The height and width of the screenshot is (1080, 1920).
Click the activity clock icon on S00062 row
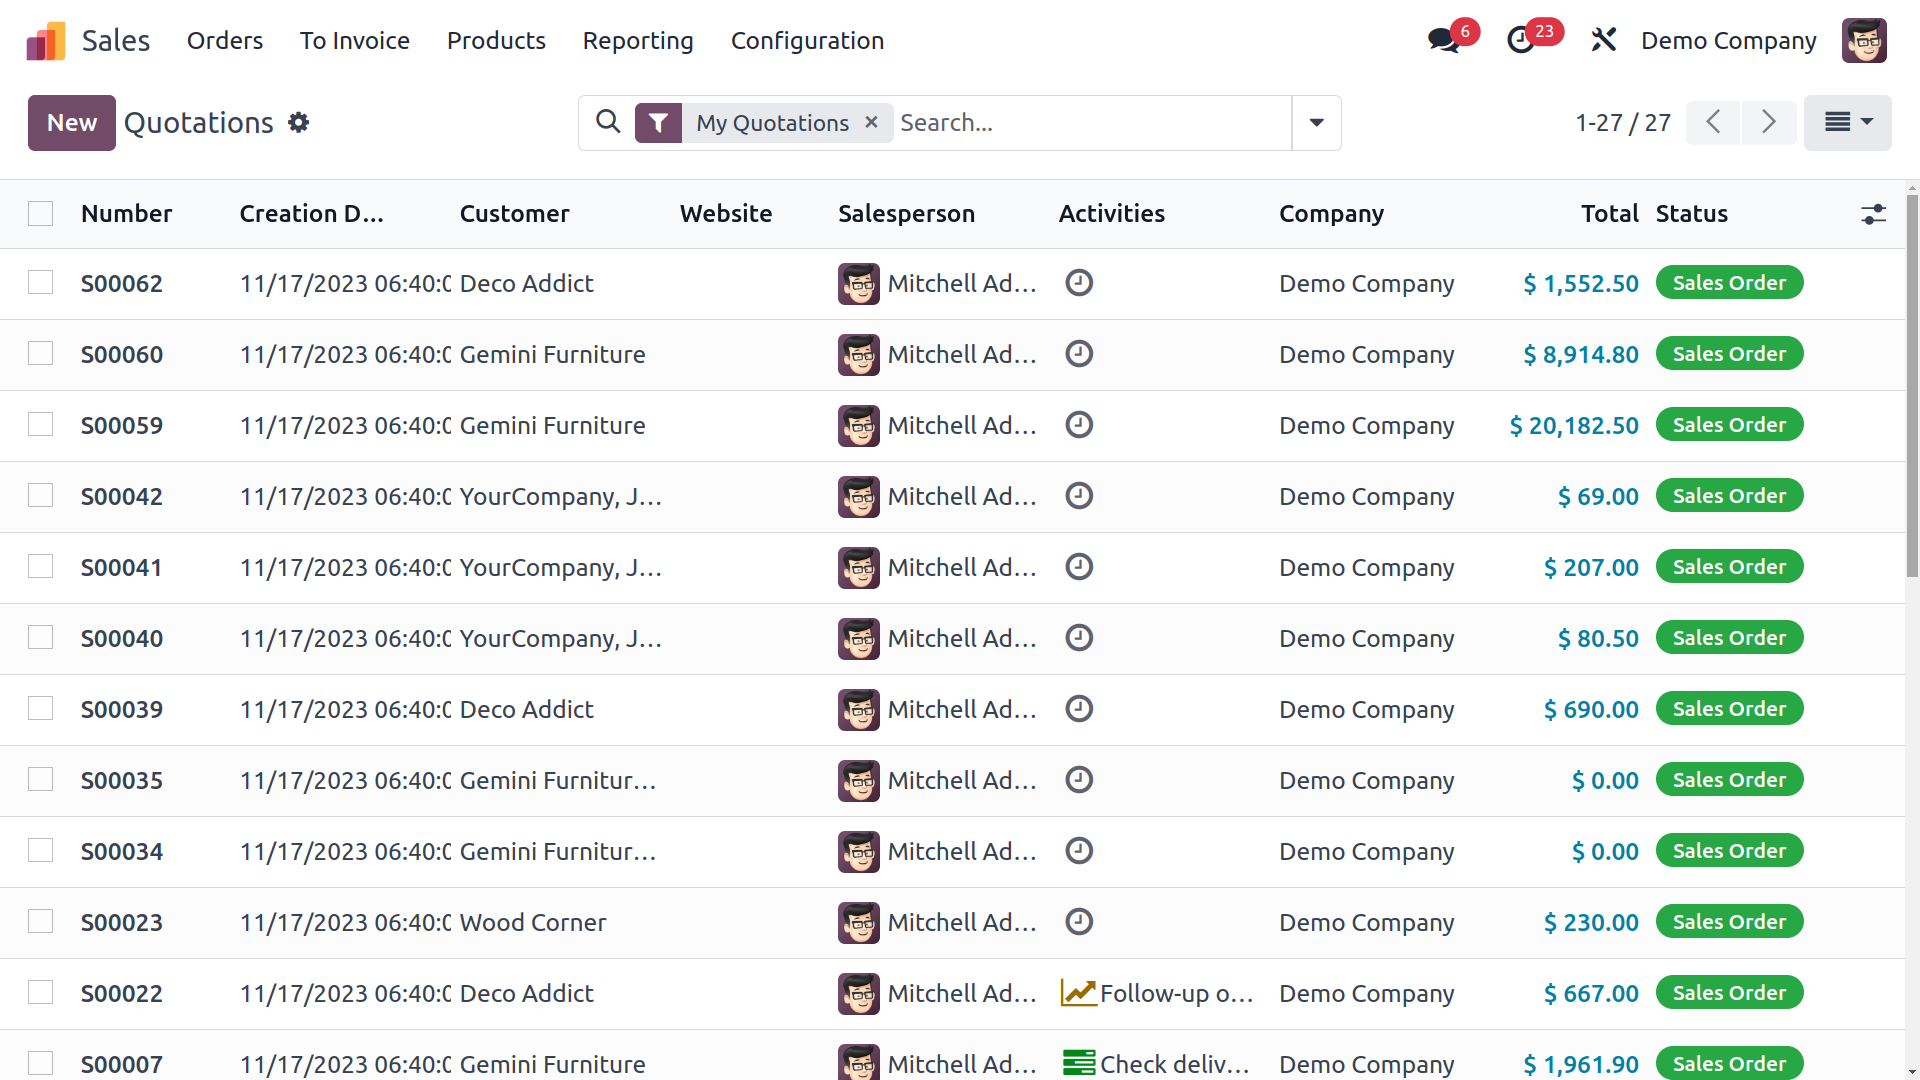pyautogui.click(x=1080, y=283)
